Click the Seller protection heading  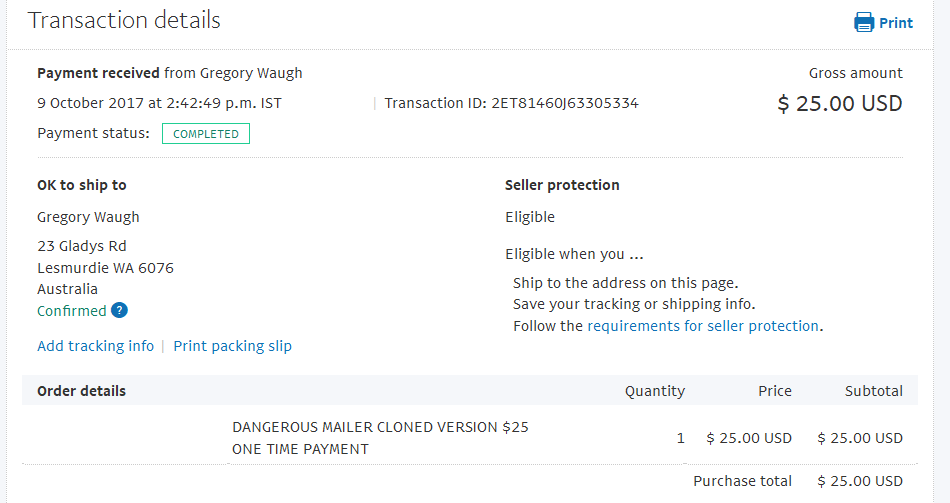pyautogui.click(x=562, y=185)
